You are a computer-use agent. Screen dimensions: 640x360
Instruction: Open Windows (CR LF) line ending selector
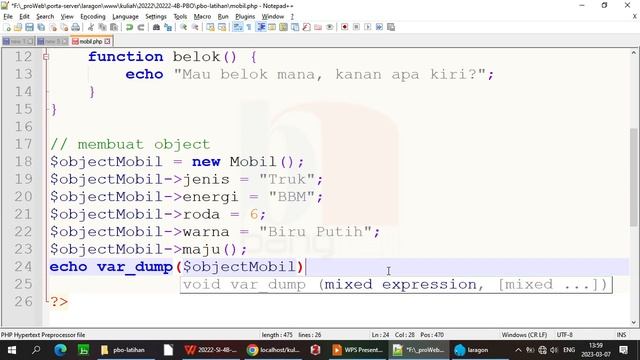click(524, 335)
